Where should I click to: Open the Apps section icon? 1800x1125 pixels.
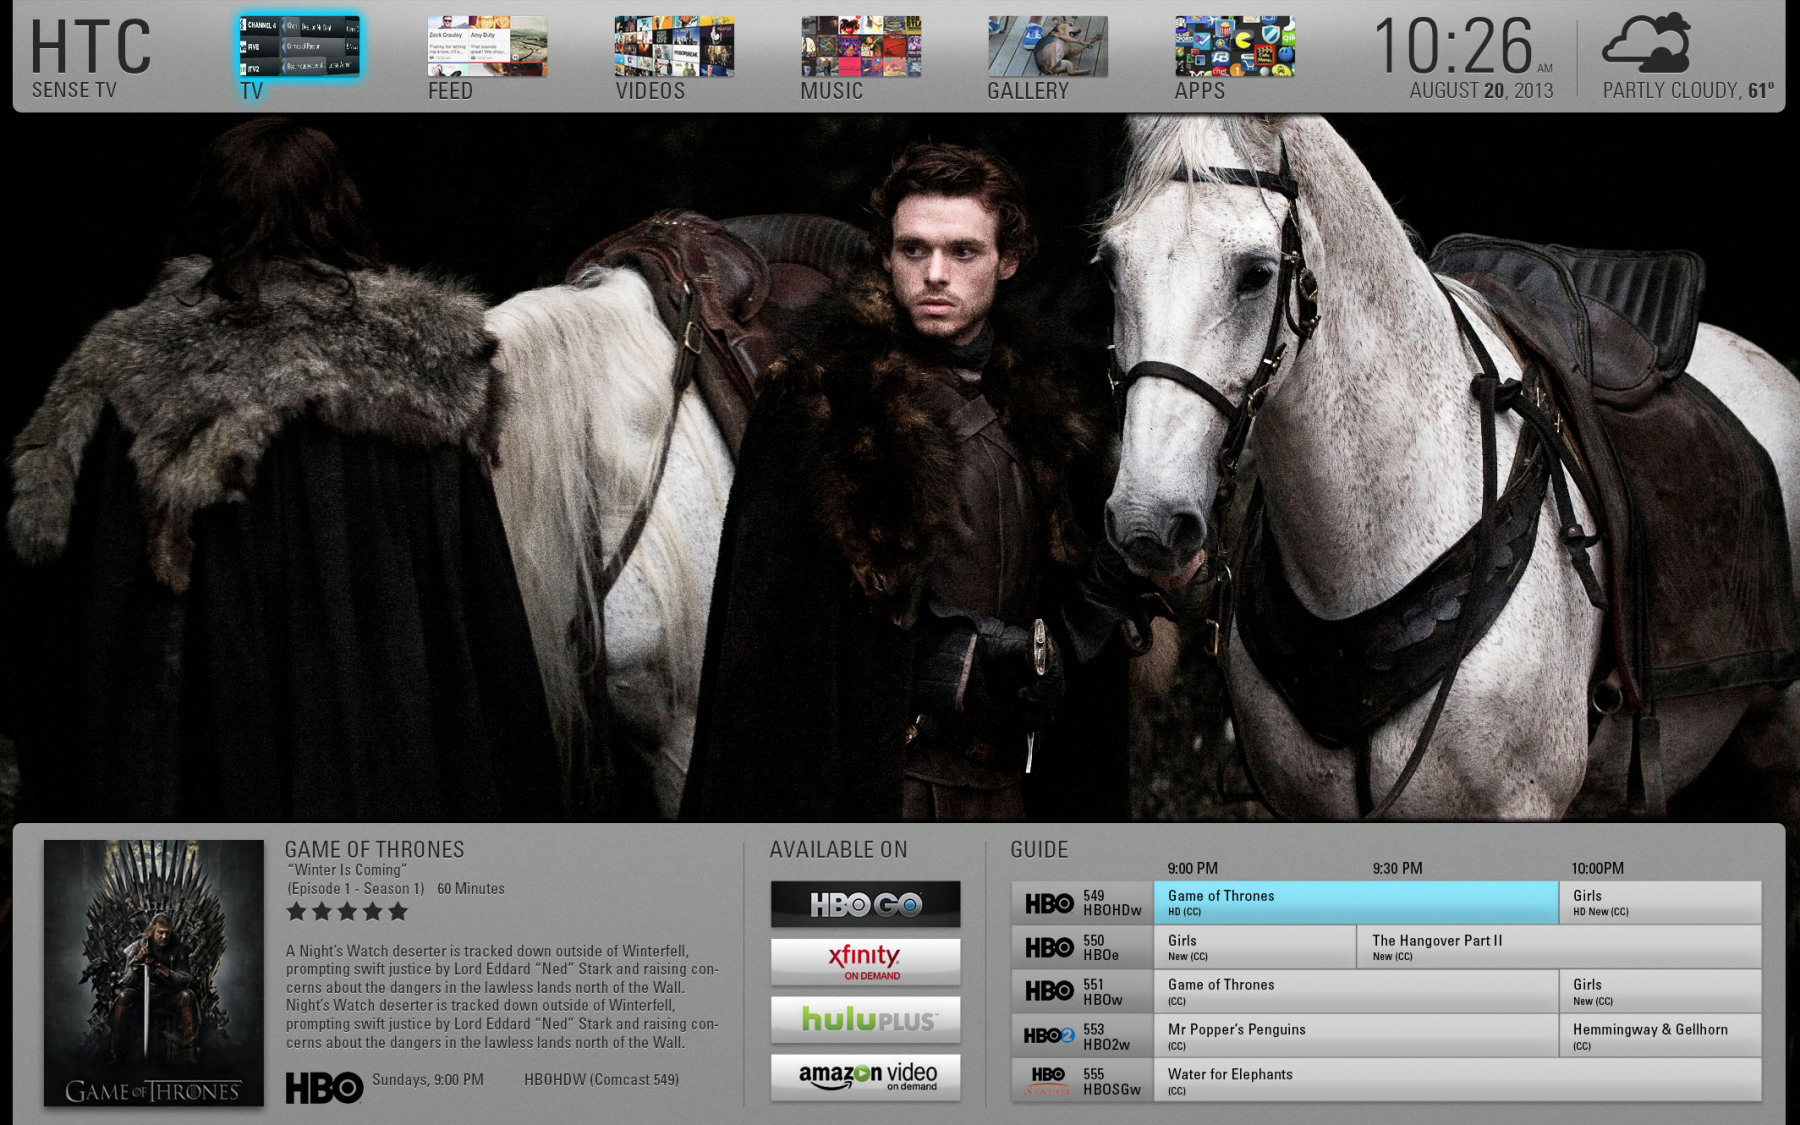pos(1234,46)
